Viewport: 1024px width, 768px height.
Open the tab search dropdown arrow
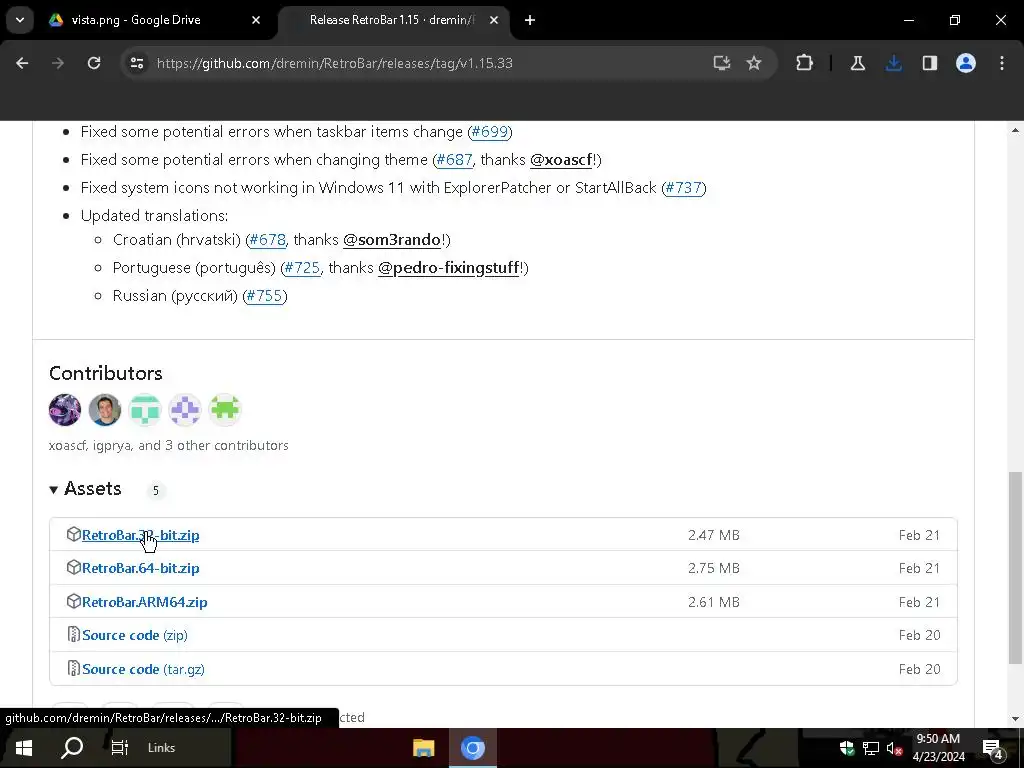20,20
